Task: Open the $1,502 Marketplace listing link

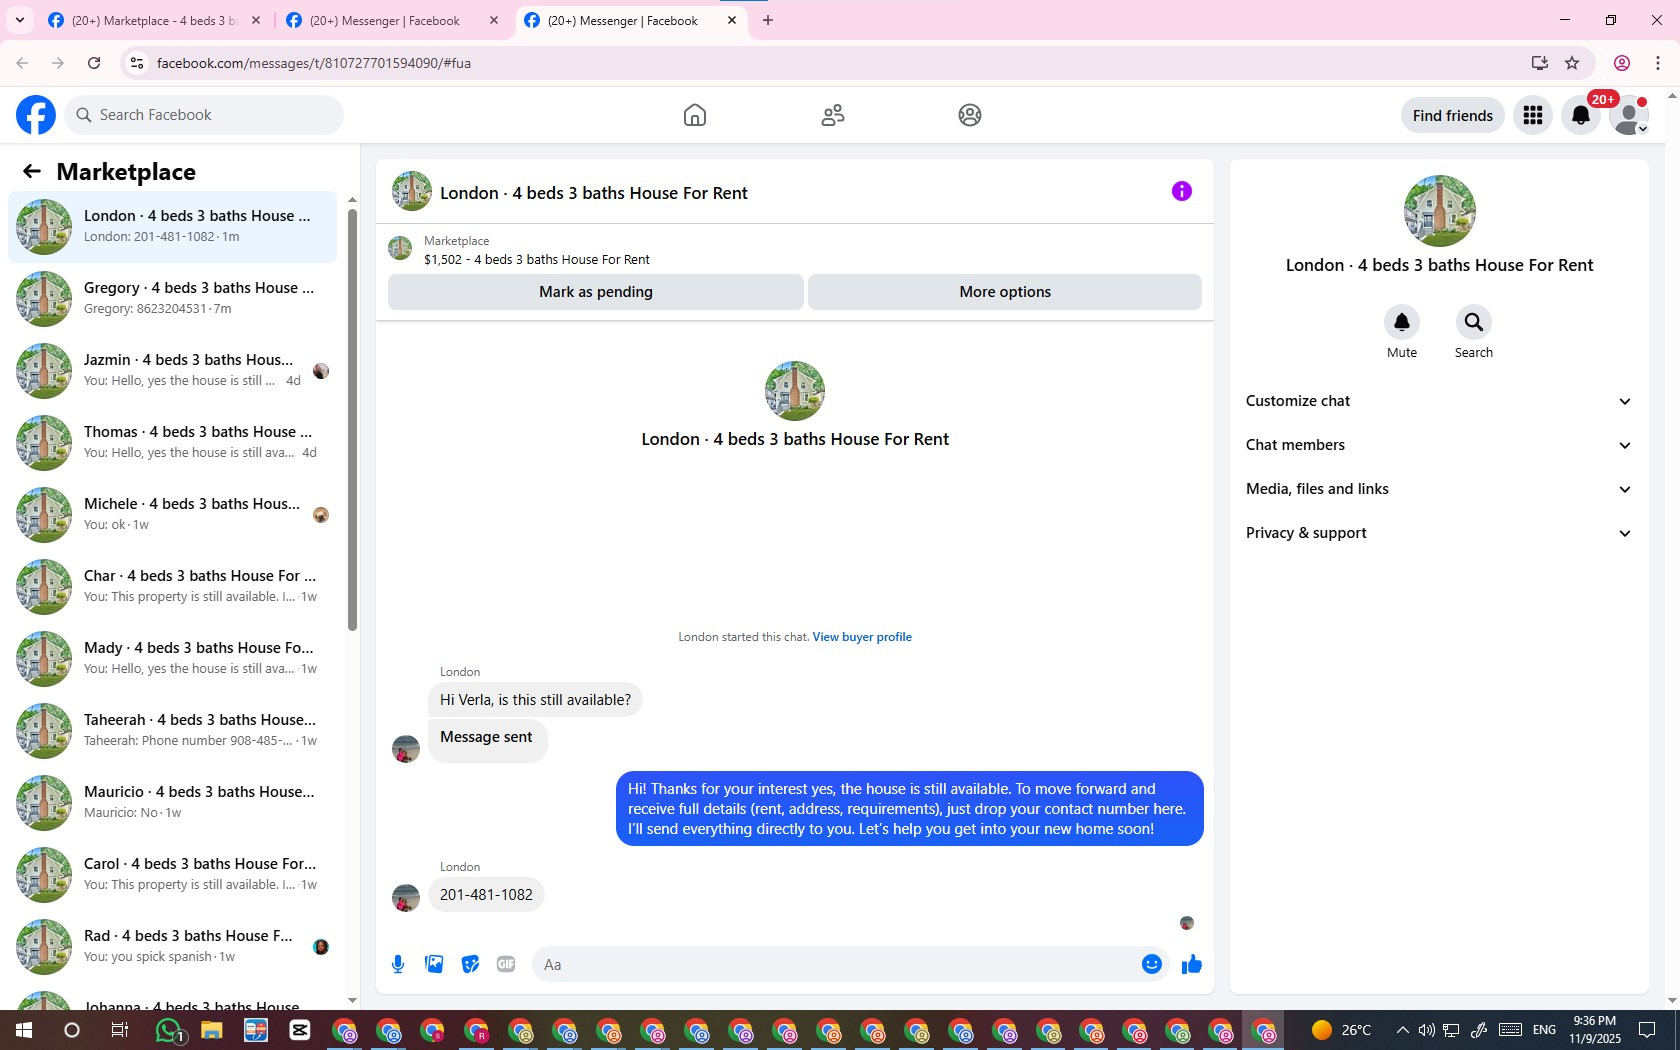Action: [537, 259]
